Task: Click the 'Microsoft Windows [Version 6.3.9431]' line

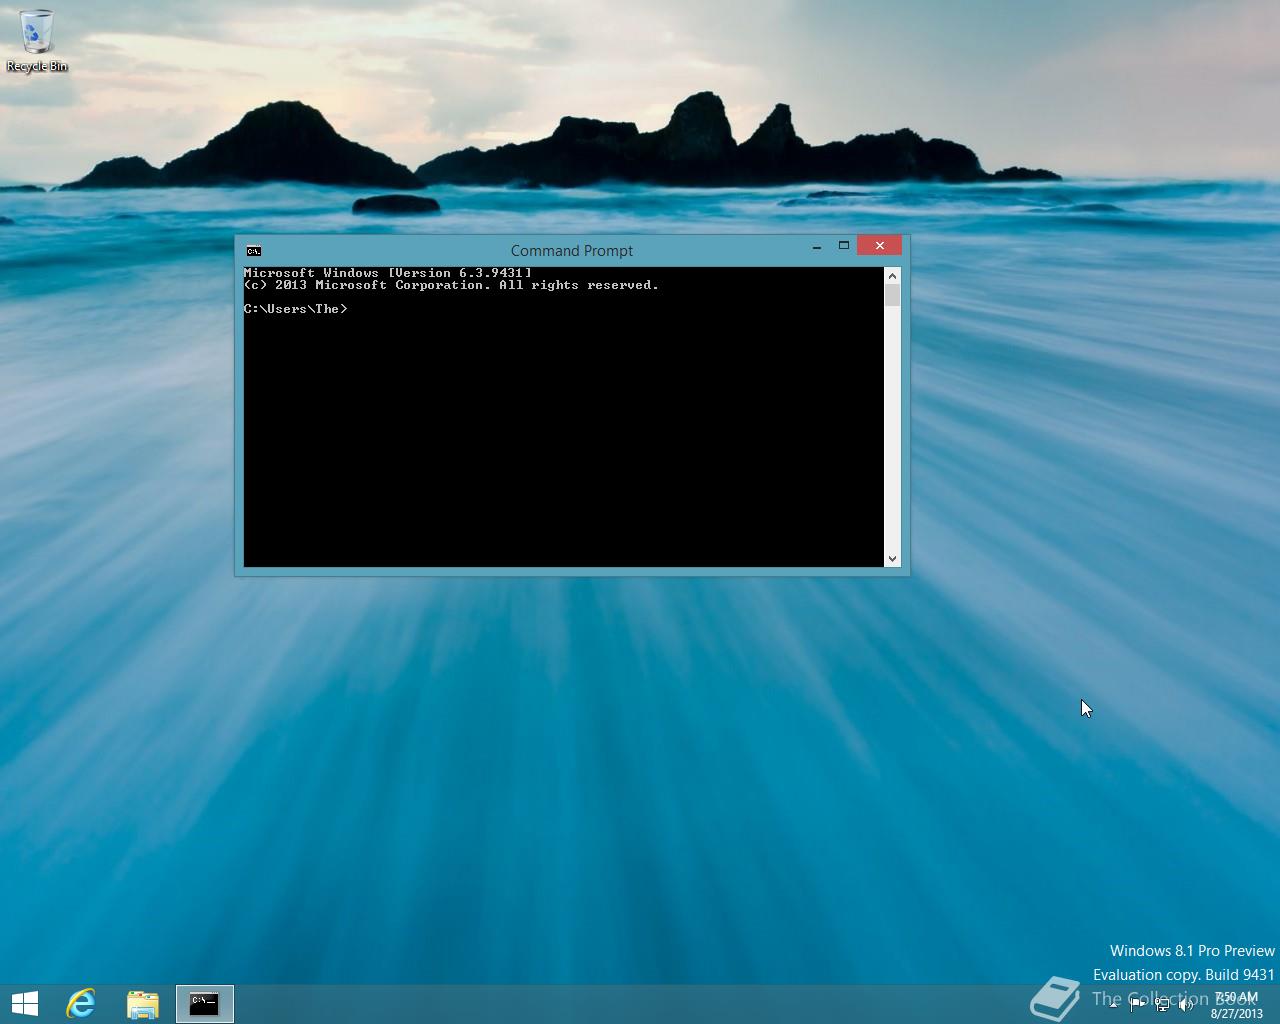Action: point(388,273)
